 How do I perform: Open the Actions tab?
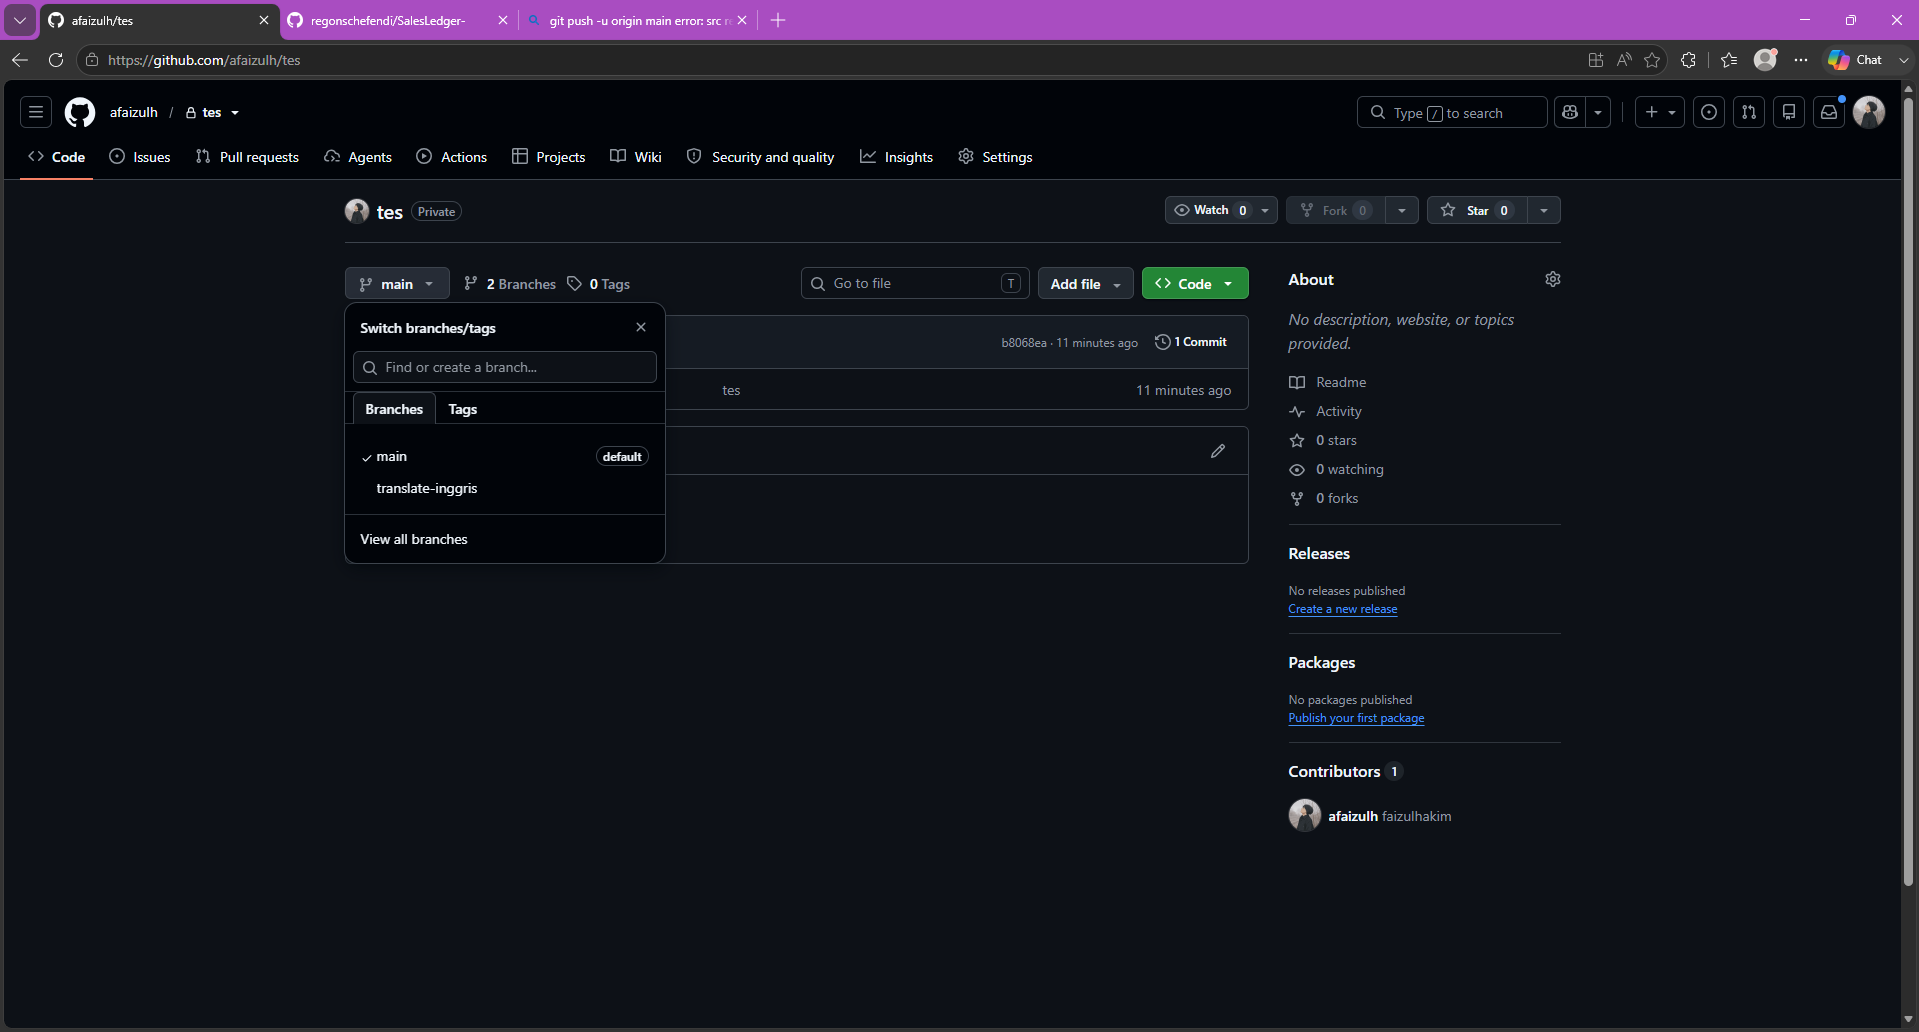coord(452,157)
